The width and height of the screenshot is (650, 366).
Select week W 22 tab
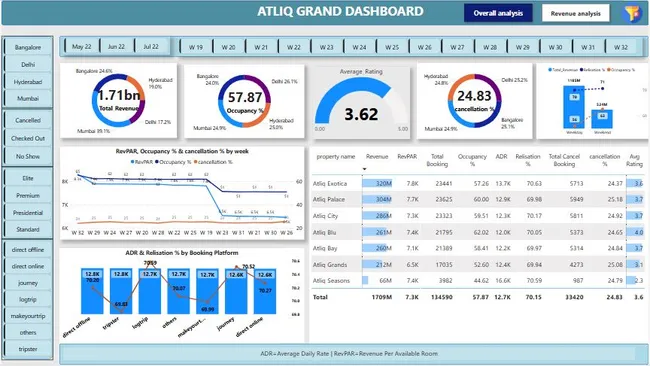294,47
